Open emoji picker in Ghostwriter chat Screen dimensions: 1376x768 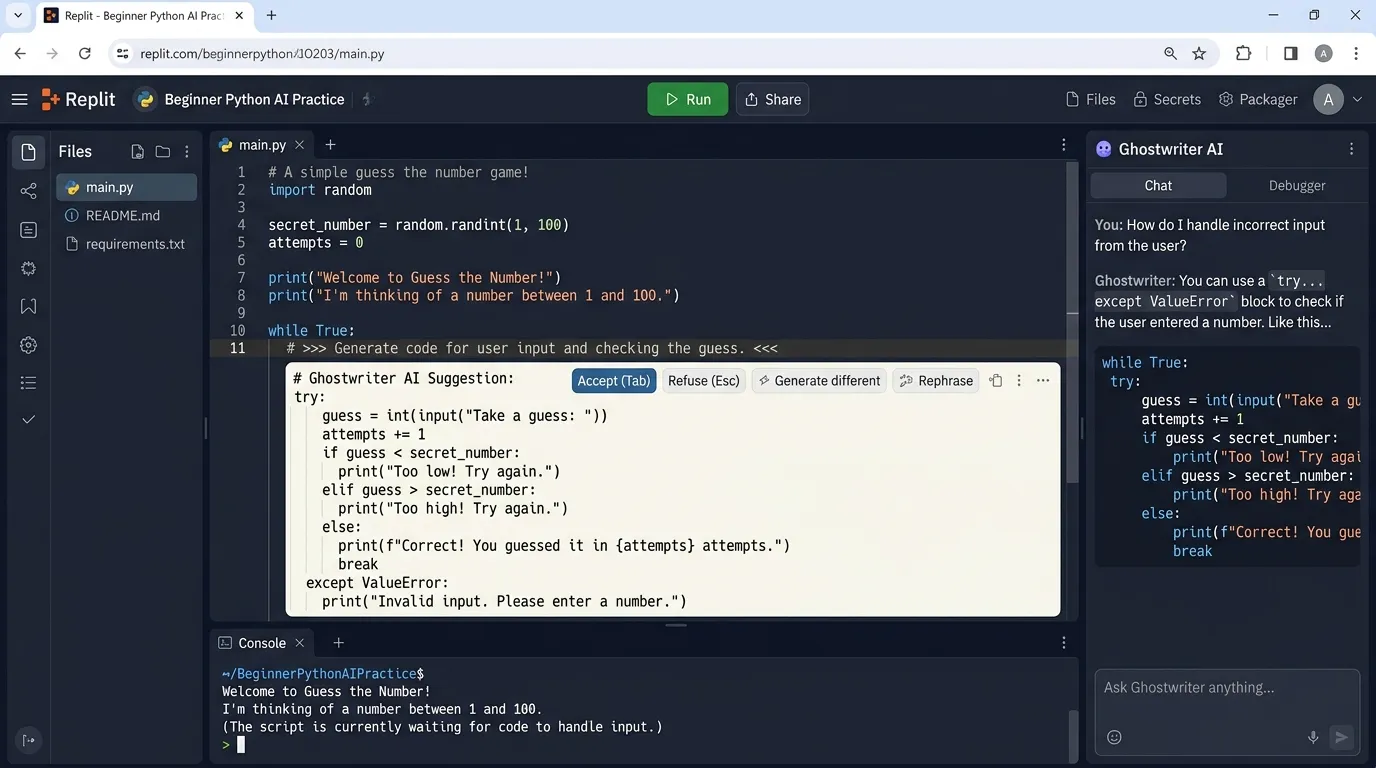click(x=1114, y=737)
